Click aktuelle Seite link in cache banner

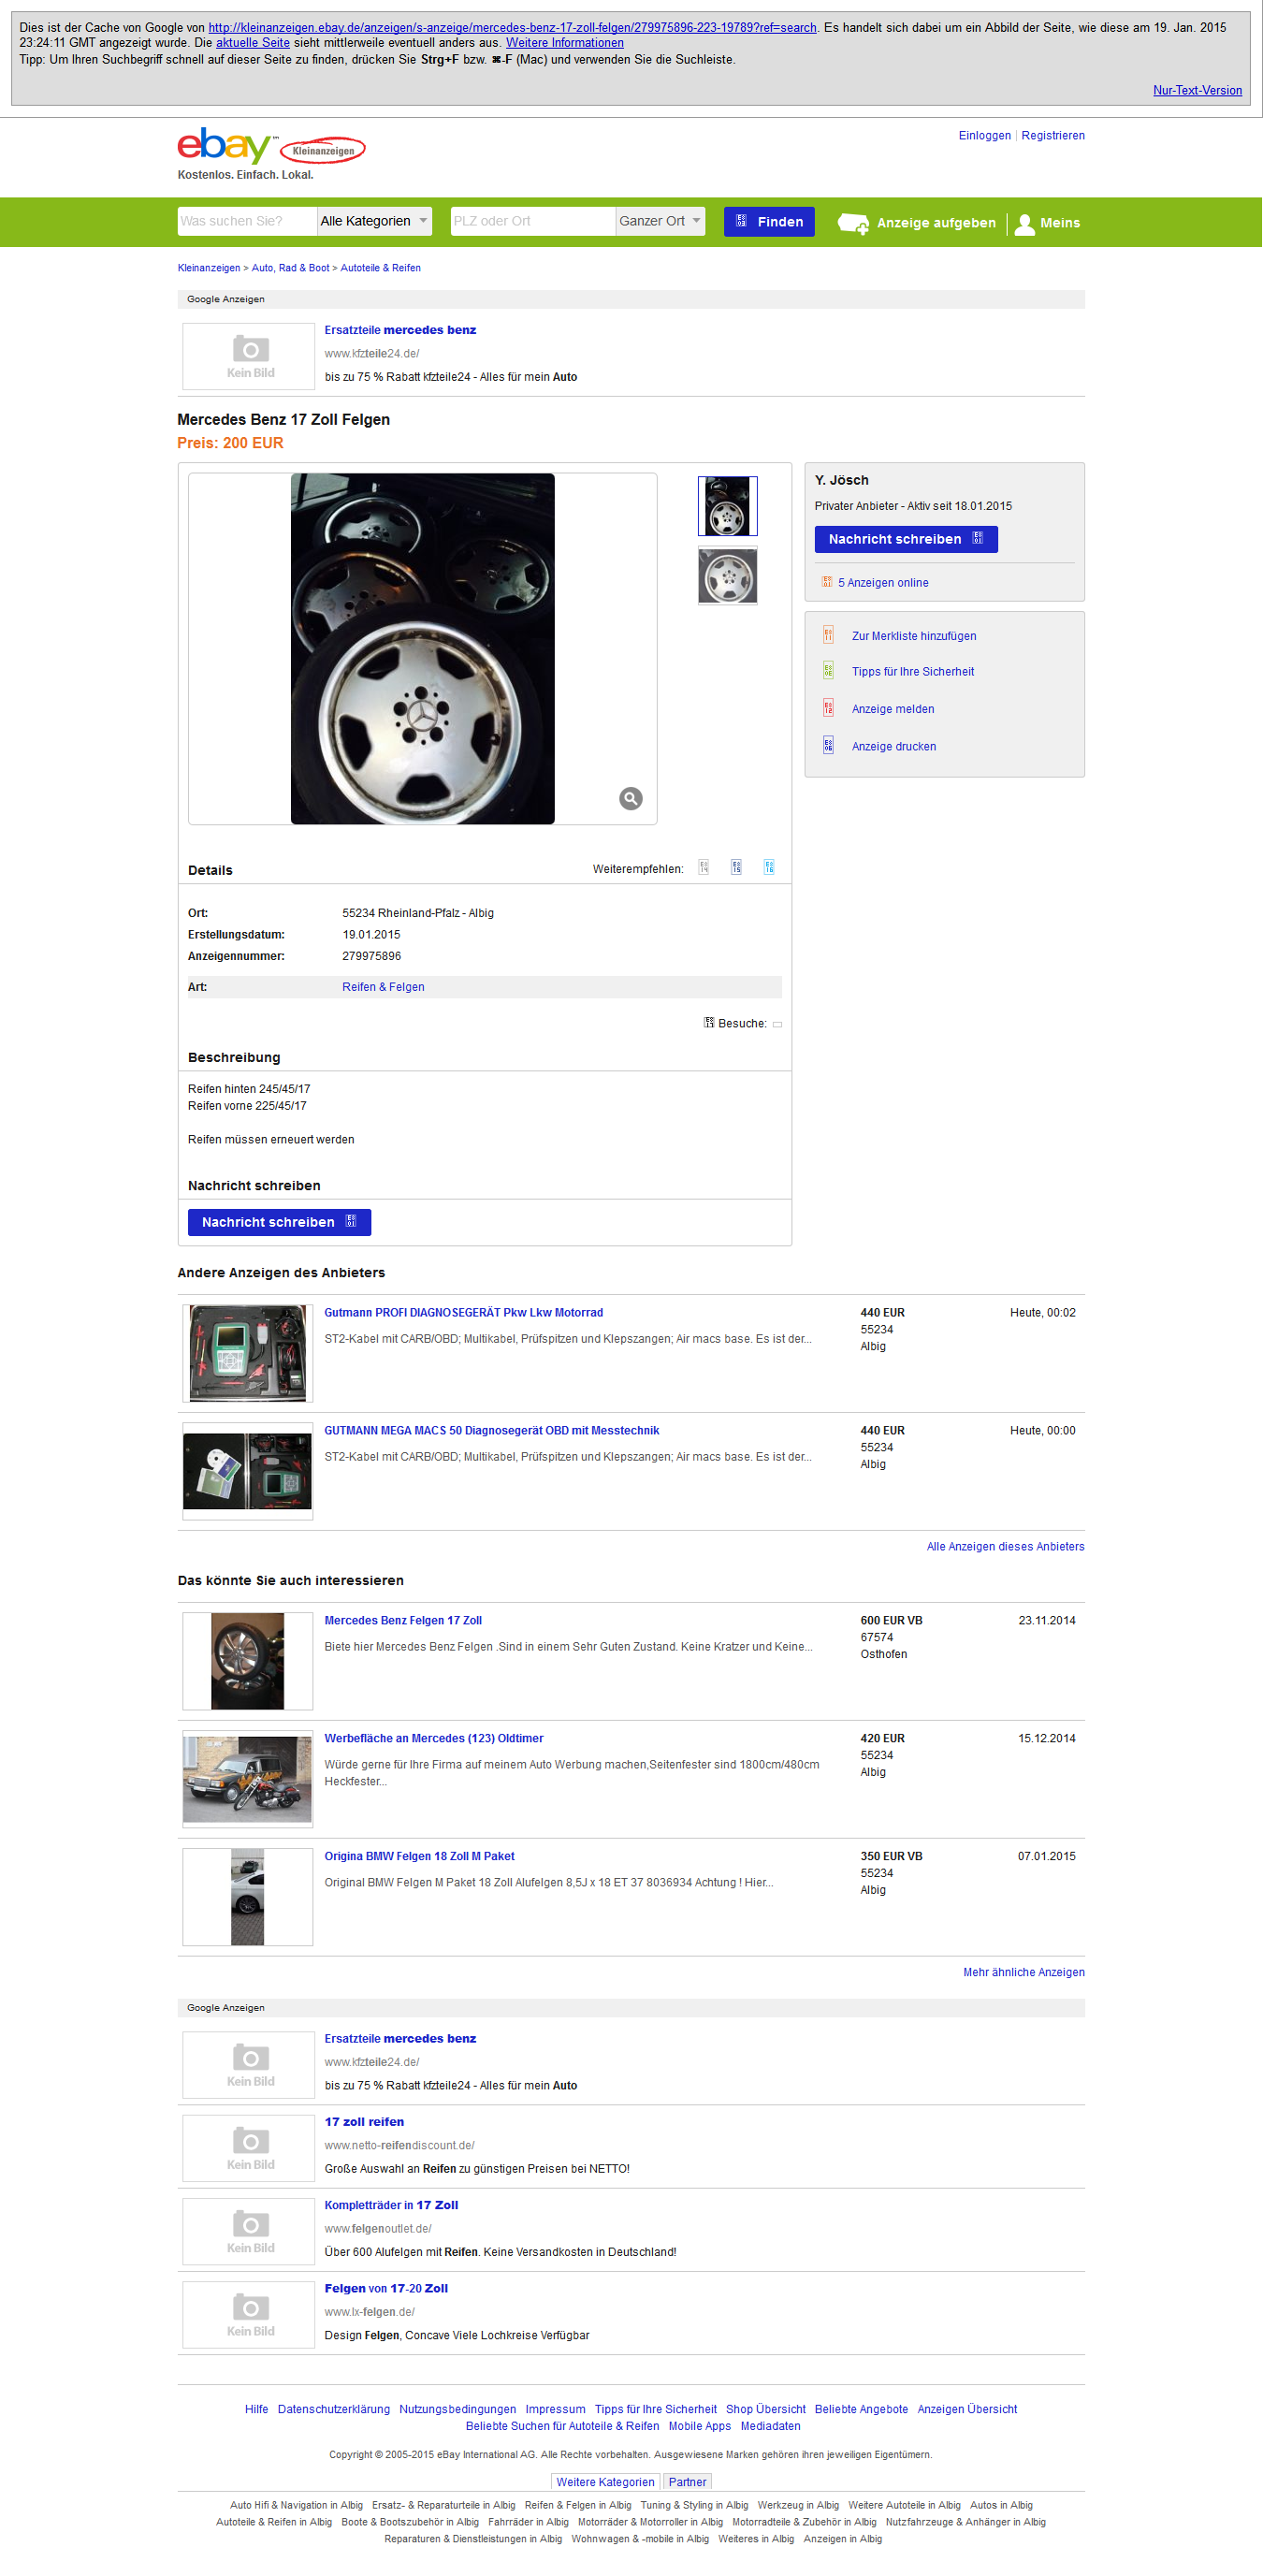click(x=252, y=43)
